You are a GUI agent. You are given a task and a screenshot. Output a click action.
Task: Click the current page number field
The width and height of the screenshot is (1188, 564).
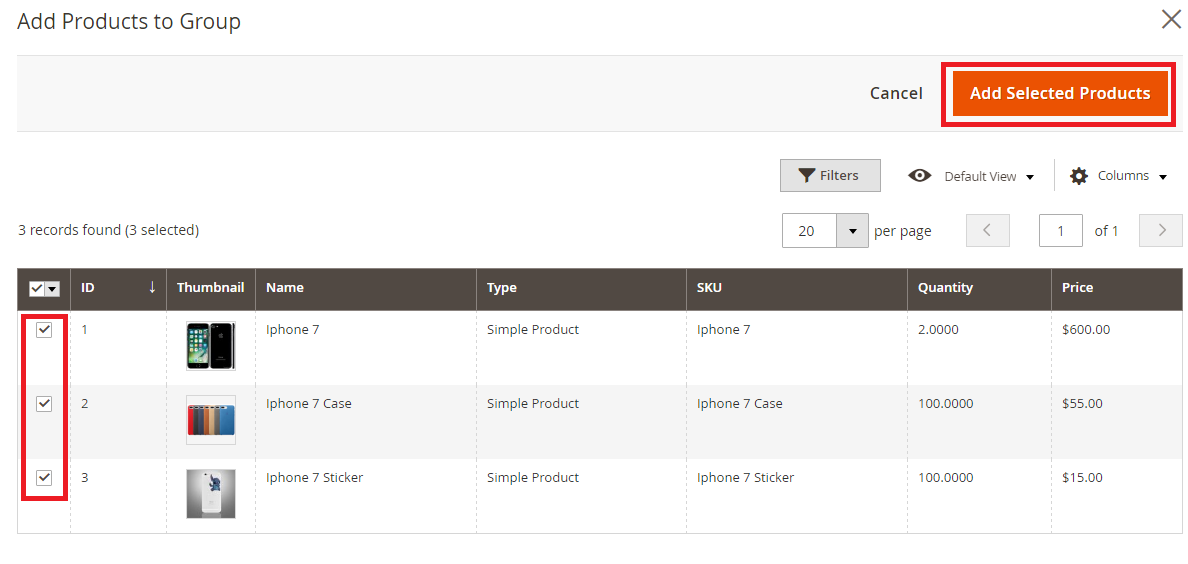click(x=1061, y=230)
